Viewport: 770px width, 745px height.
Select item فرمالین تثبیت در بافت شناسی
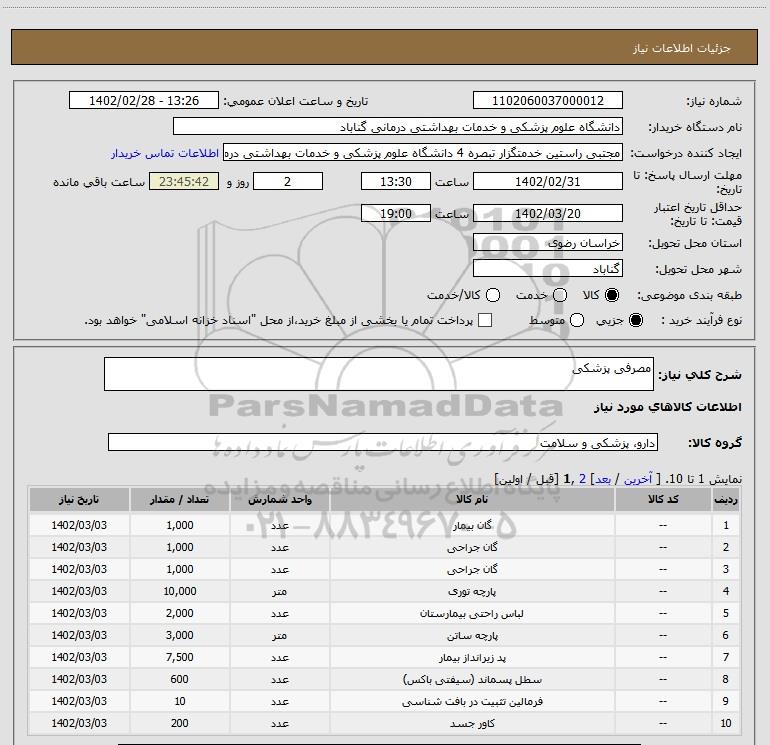pyautogui.click(x=472, y=702)
